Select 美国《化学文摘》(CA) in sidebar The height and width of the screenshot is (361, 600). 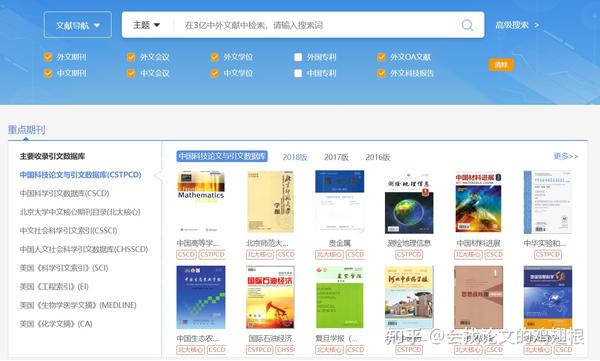[x=56, y=324]
